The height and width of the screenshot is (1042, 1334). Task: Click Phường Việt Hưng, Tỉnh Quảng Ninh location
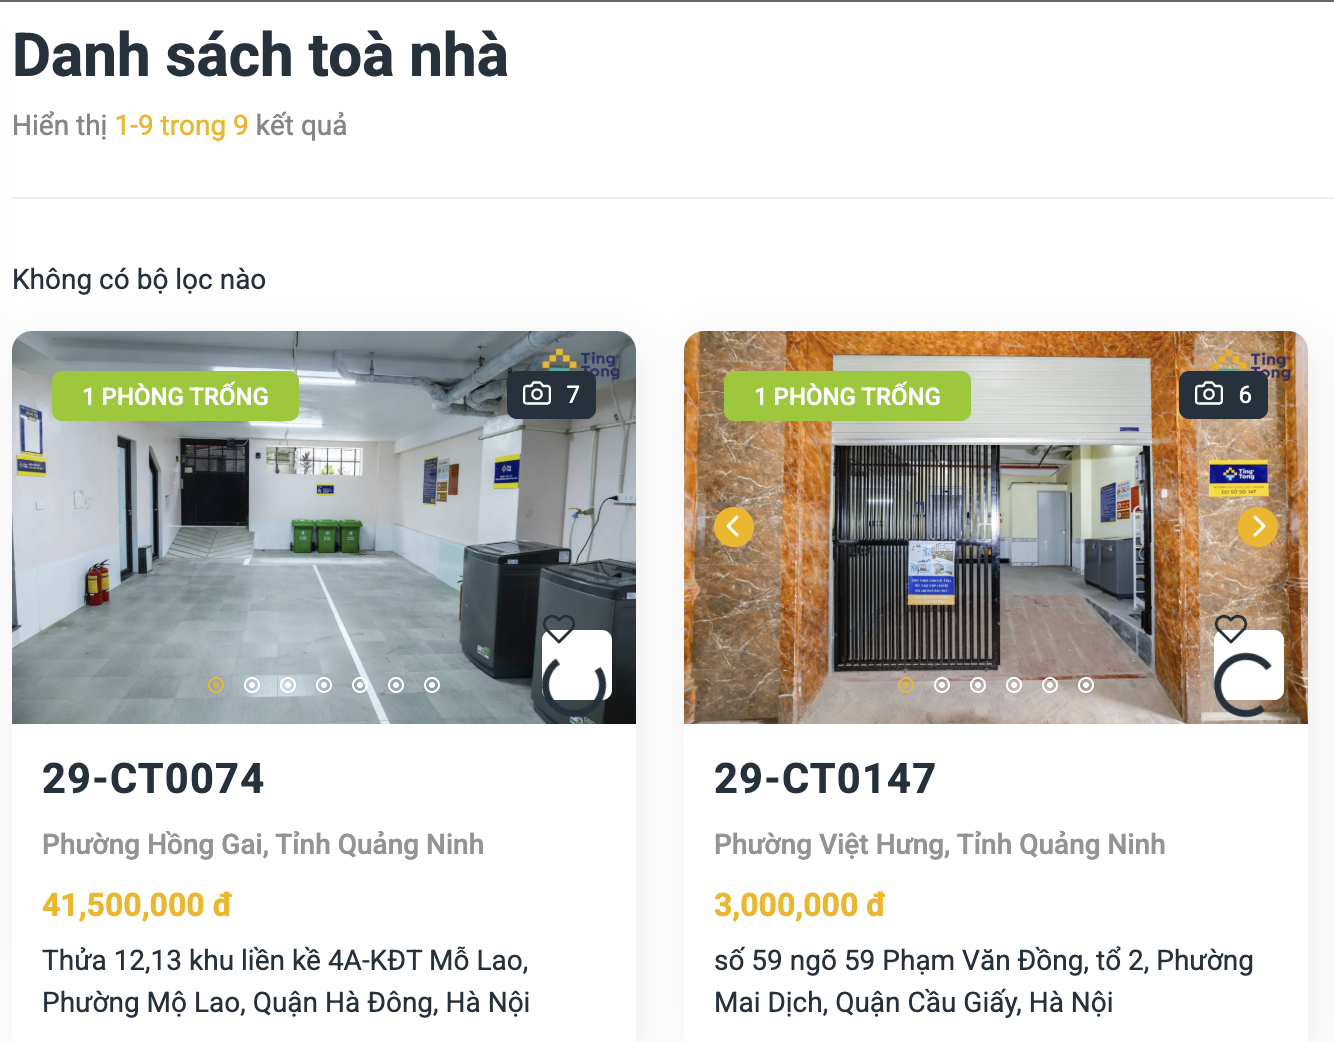click(940, 845)
